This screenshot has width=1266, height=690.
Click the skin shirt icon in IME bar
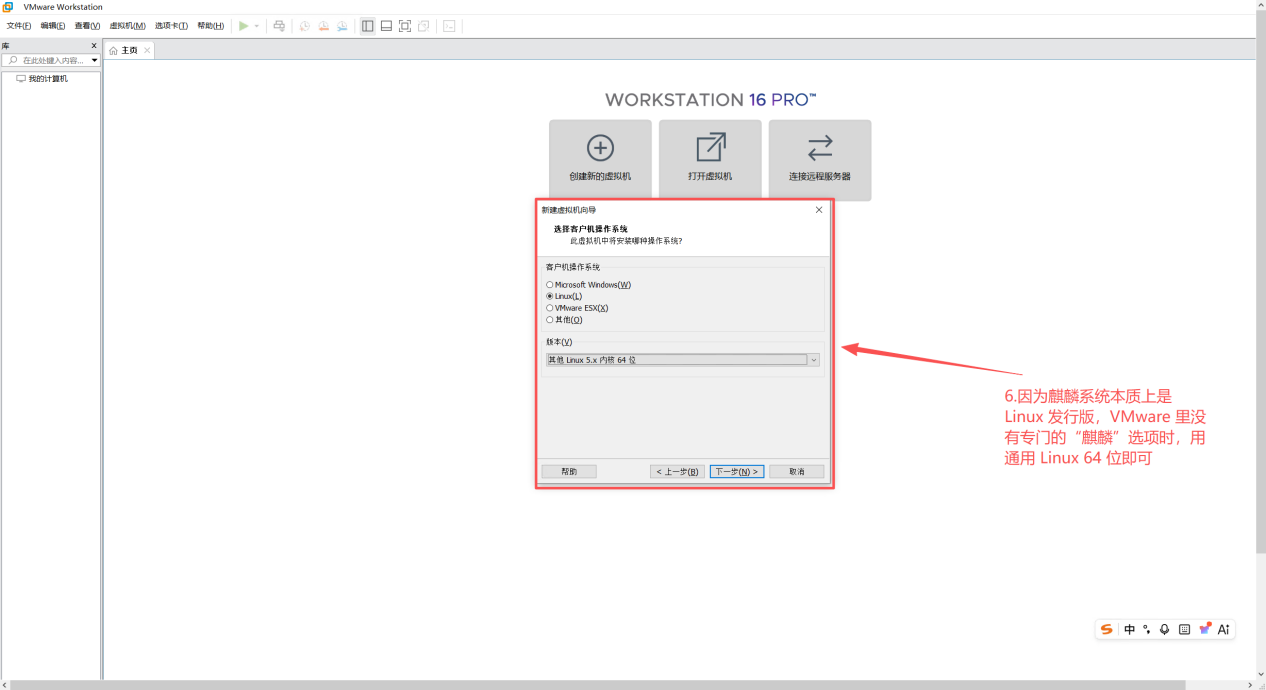1205,629
